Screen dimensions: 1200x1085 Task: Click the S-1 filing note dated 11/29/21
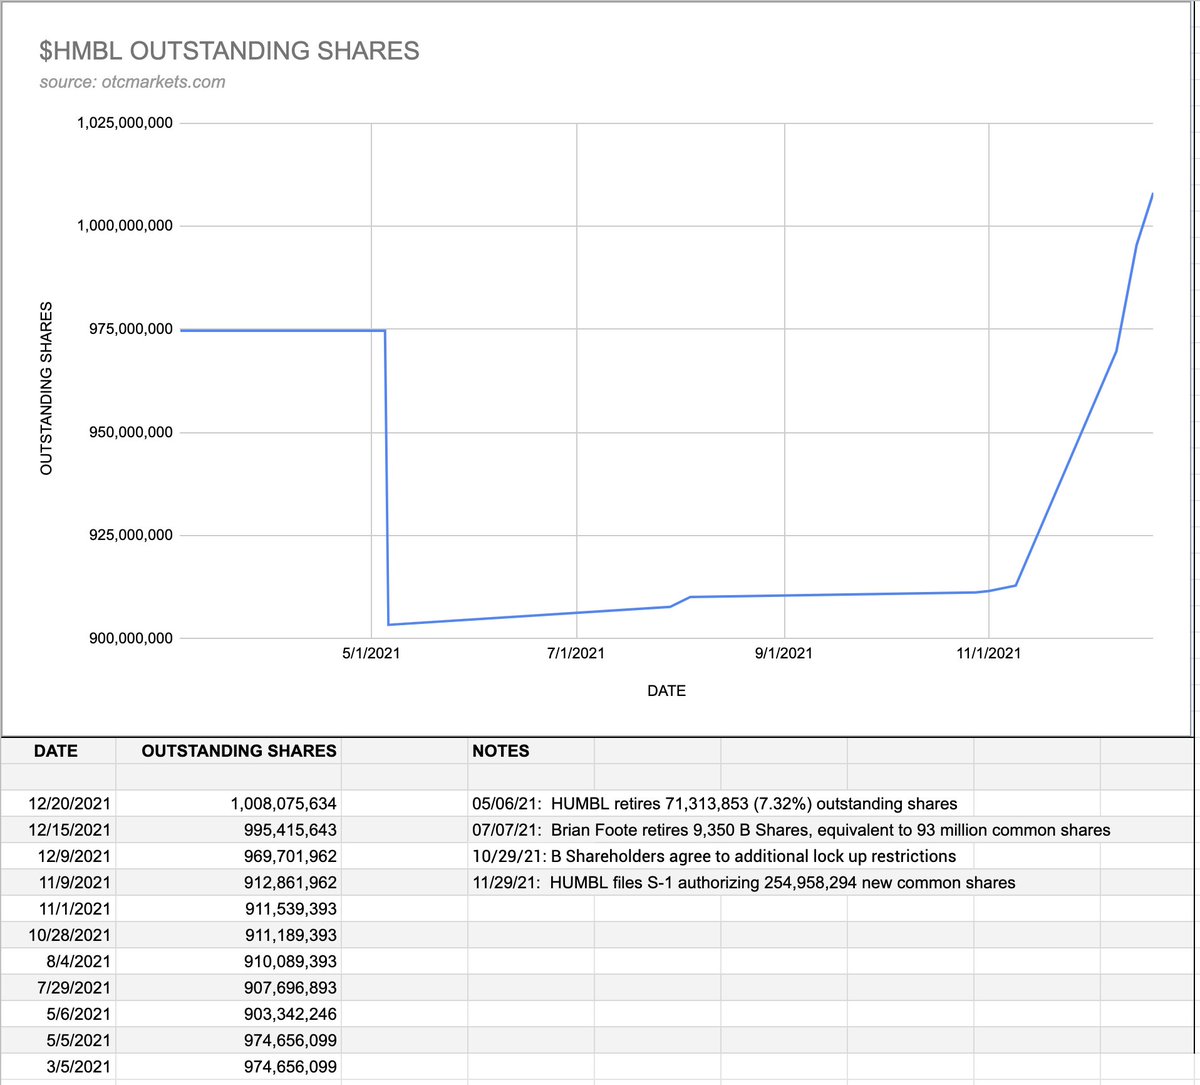(745, 882)
